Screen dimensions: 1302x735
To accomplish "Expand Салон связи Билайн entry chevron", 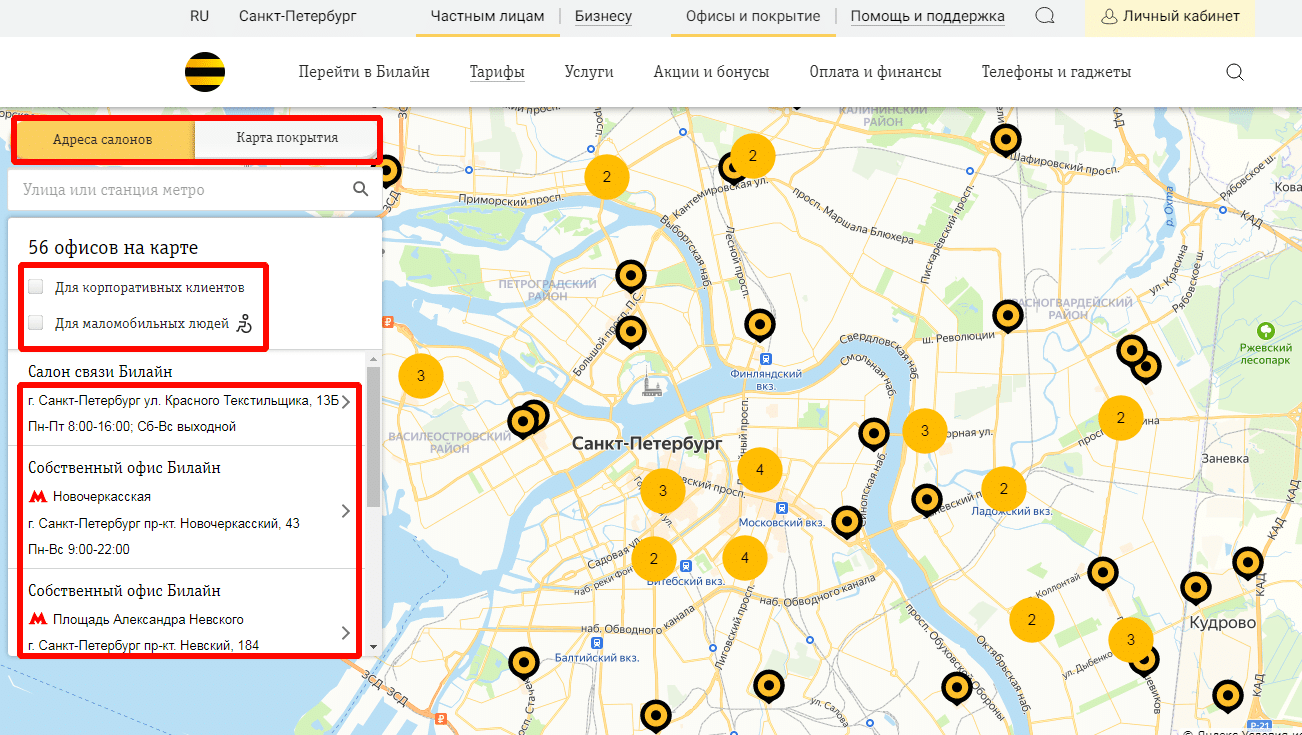I will (346, 402).
